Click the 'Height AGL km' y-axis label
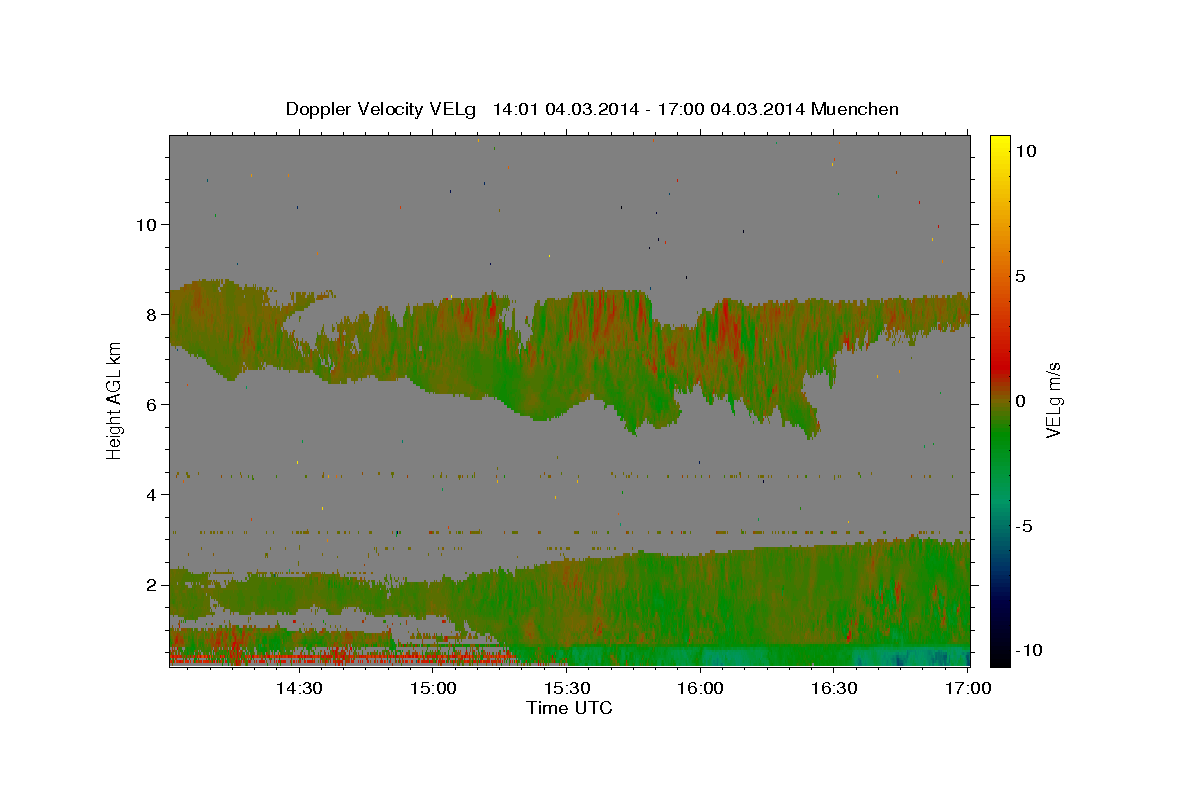This screenshot has width=1200, height=800. 114,399
